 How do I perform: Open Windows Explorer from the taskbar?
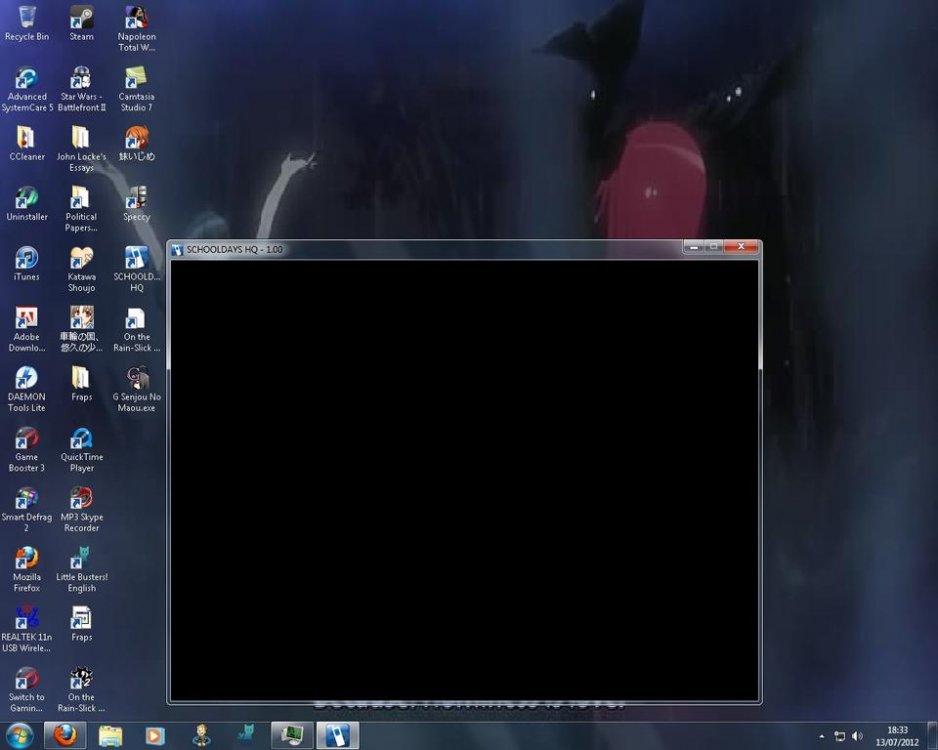tap(108, 735)
